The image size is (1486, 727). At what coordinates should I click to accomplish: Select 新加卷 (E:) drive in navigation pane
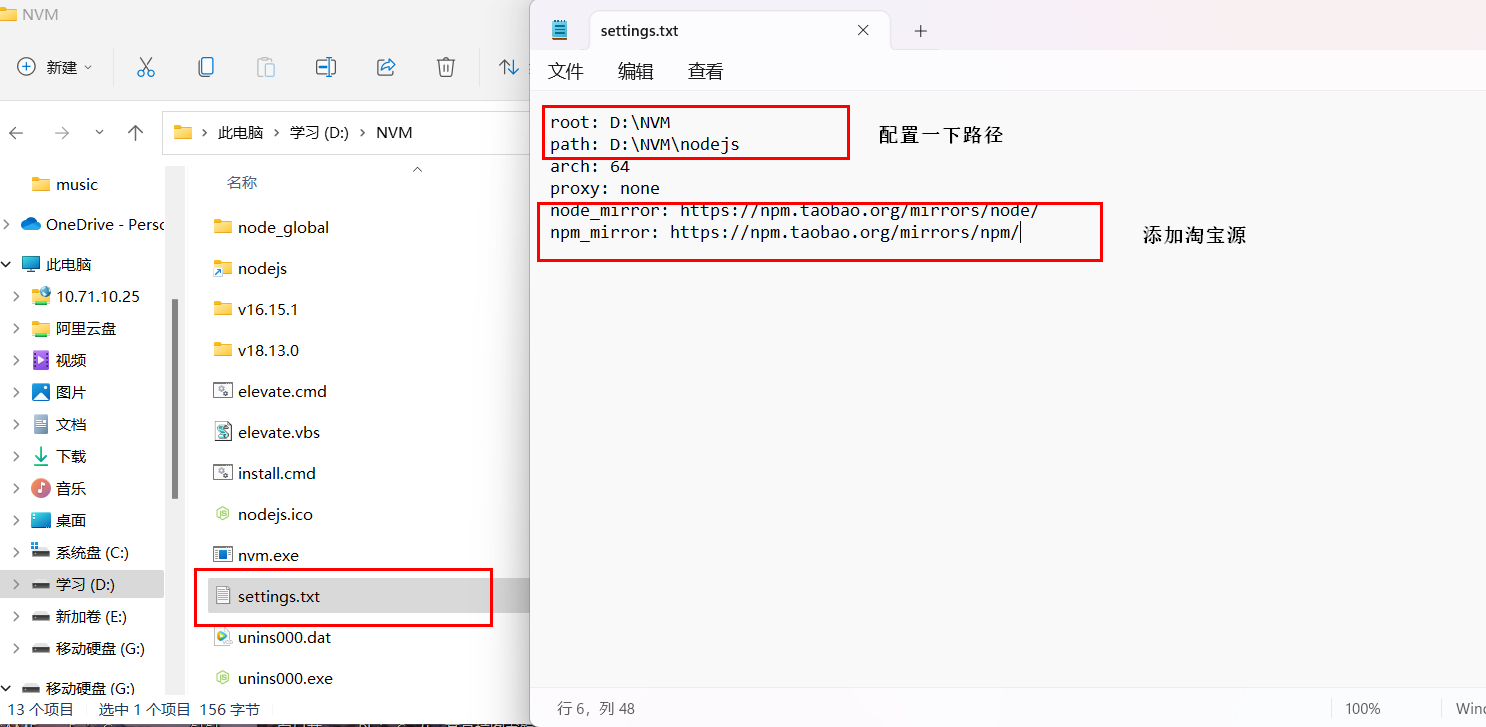click(80, 616)
